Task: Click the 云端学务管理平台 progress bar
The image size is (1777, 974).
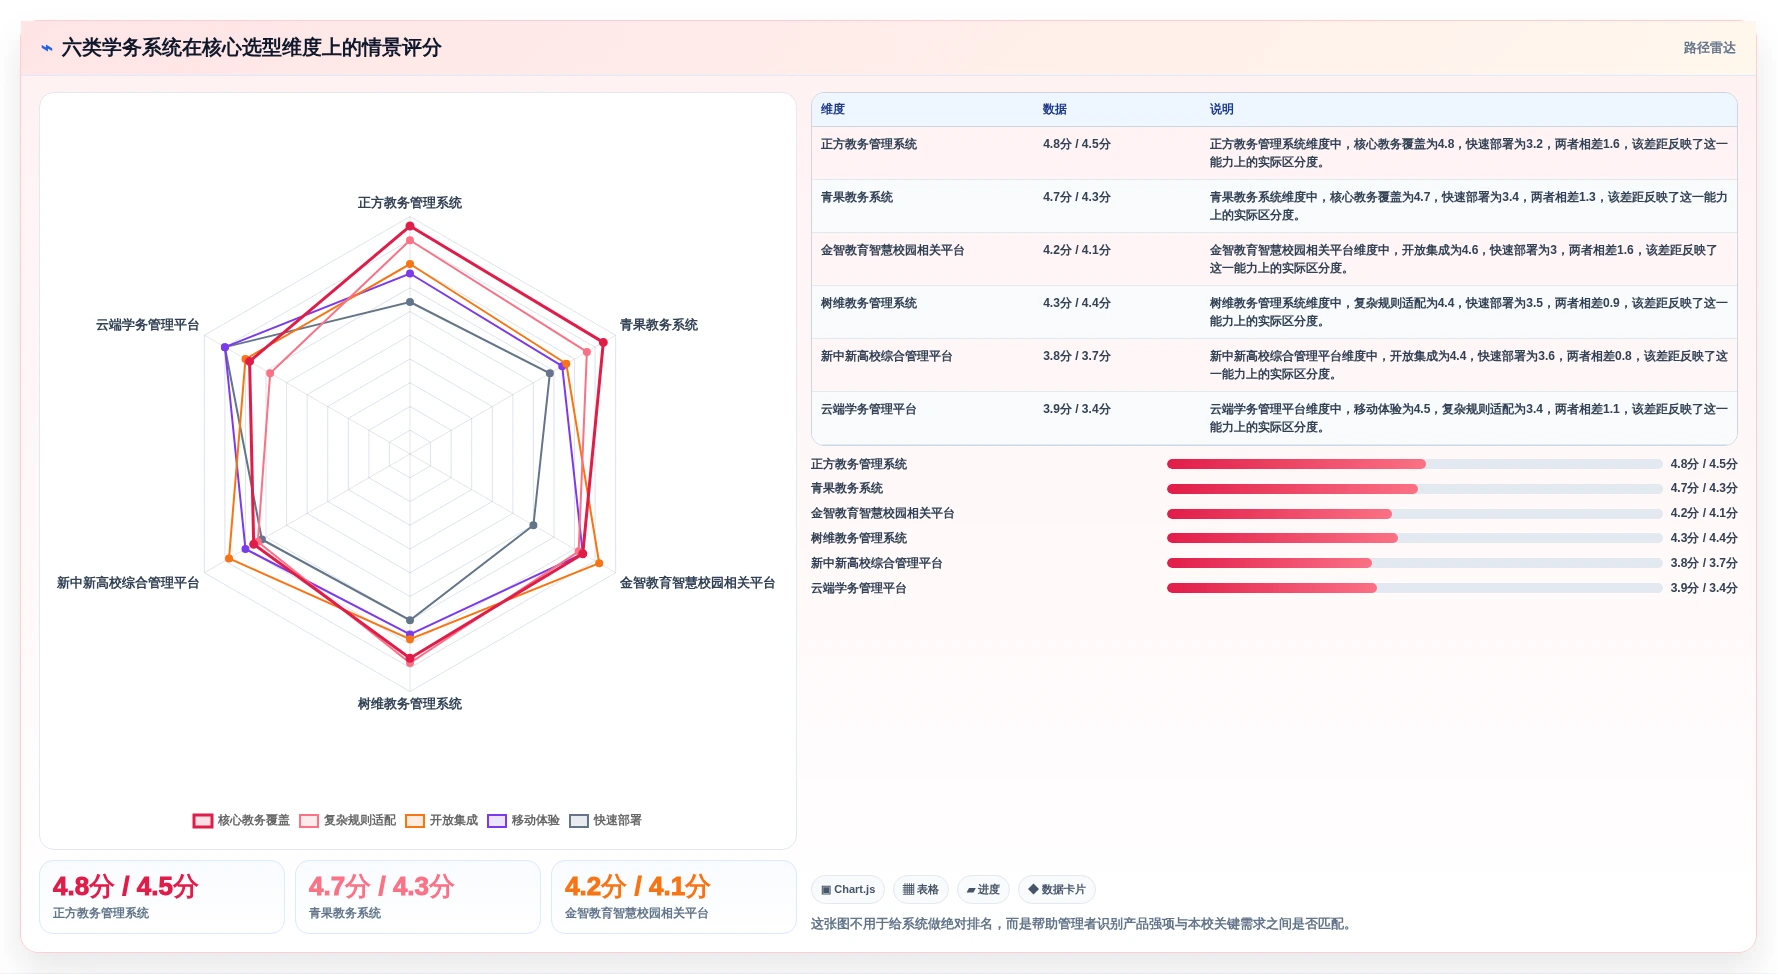Action: 1414,588
